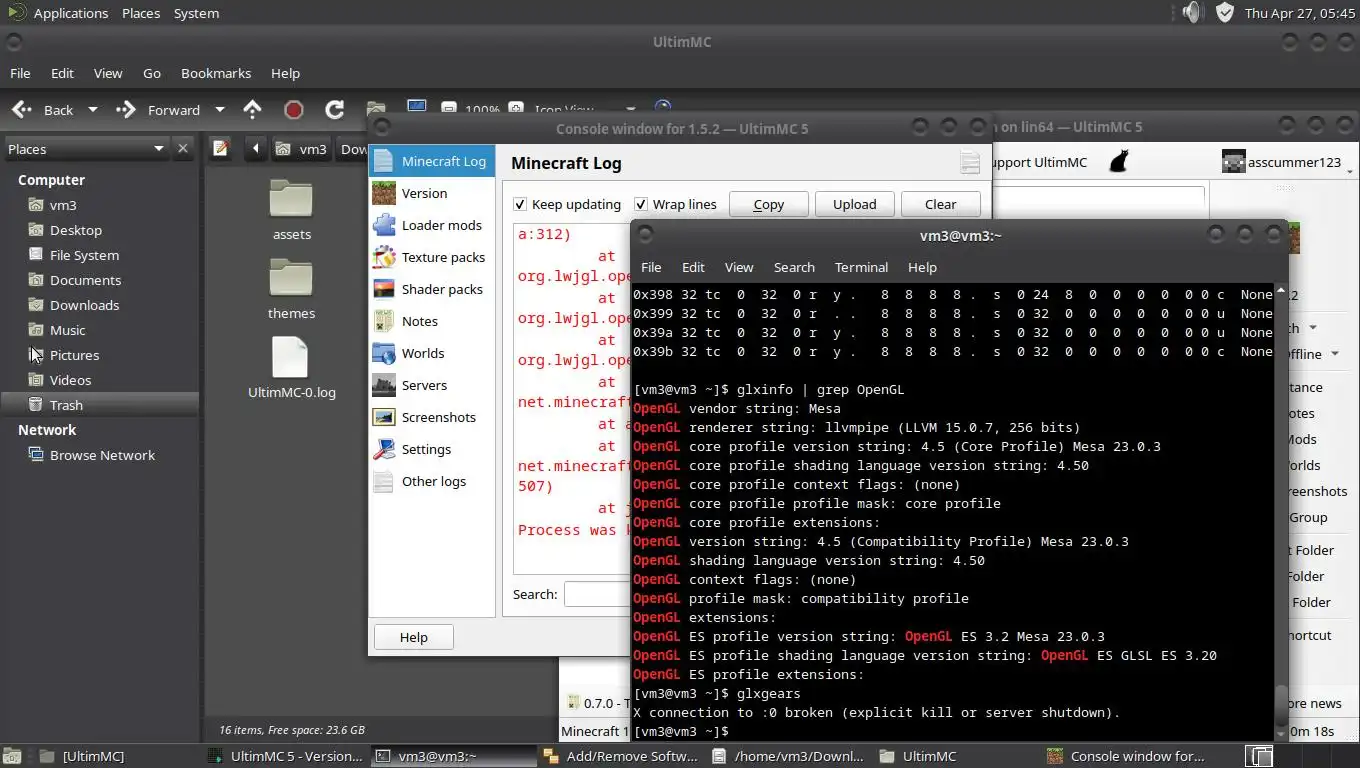Open the assets folder
Viewport: 1360px width, 768px height.
291,211
